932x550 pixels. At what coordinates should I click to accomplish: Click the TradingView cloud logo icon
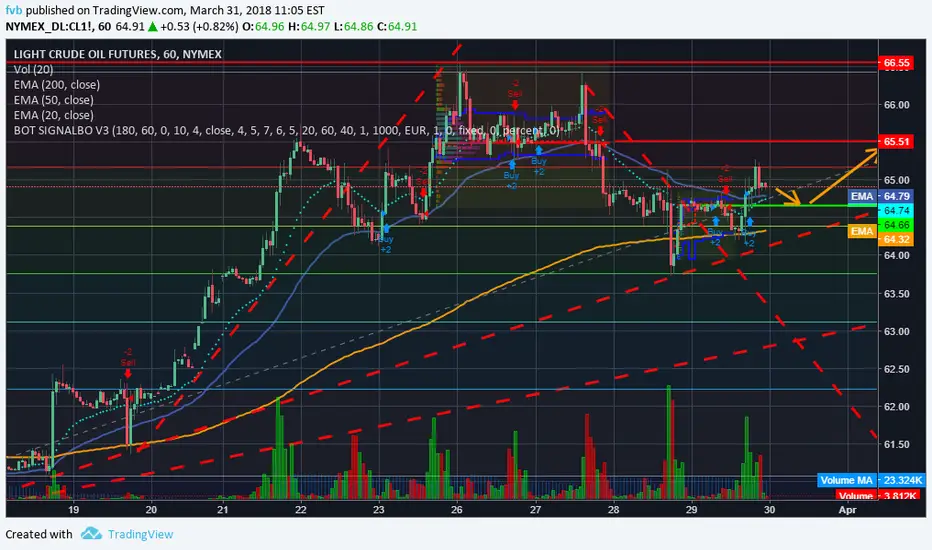click(91, 533)
